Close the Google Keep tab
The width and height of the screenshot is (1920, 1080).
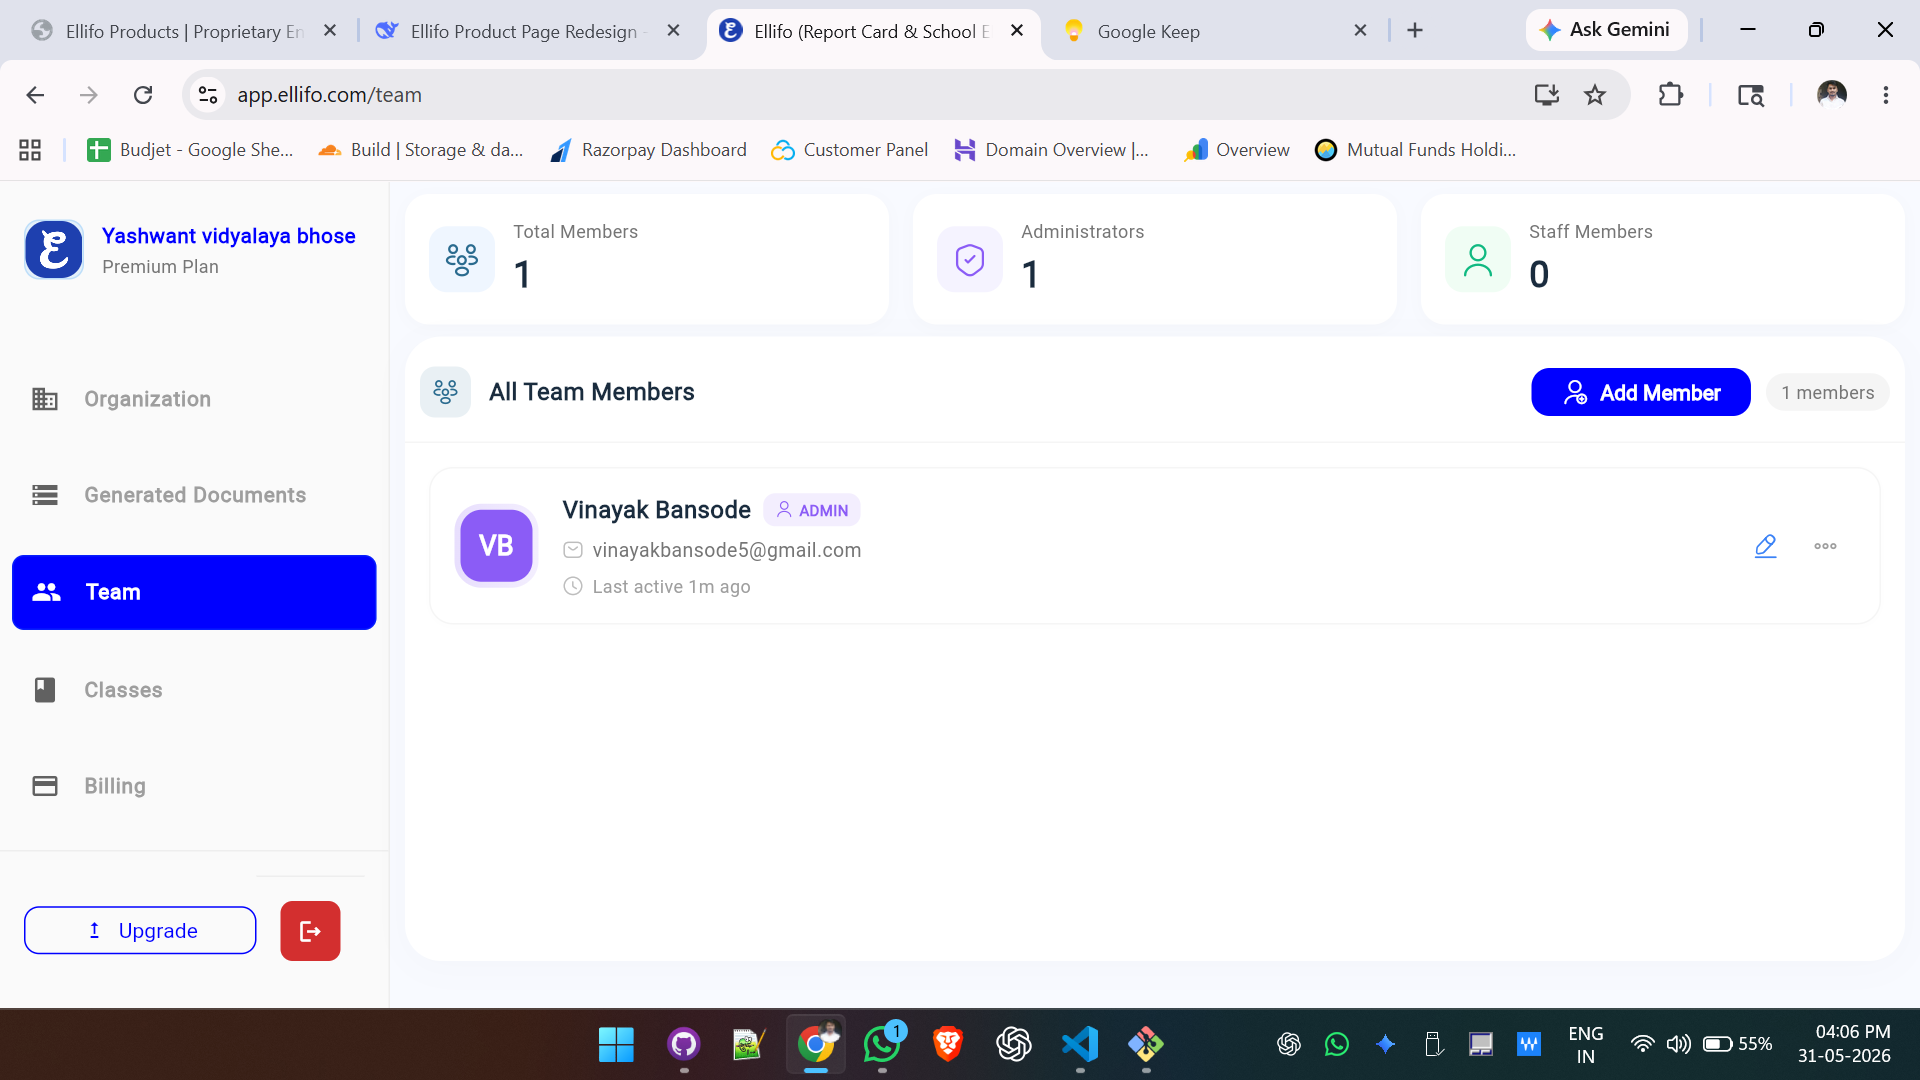pyautogui.click(x=1360, y=31)
